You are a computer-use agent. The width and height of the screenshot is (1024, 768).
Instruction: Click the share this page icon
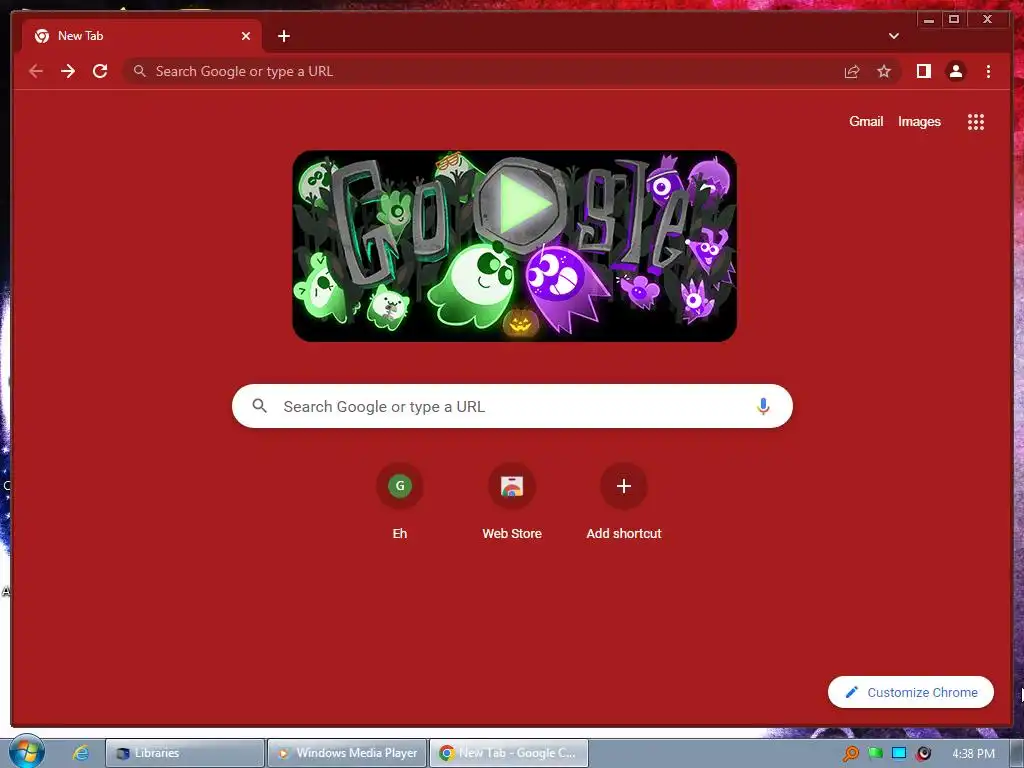point(852,72)
